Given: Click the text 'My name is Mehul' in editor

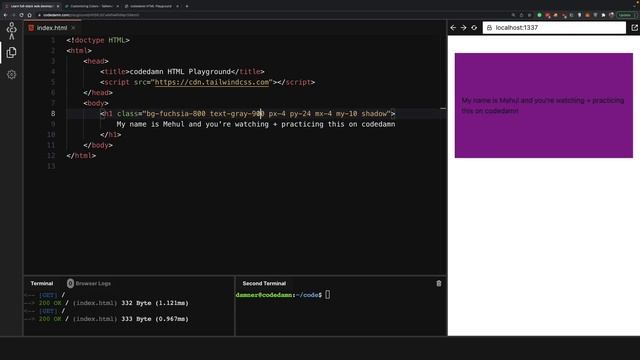Looking at the screenshot, I should coord(151,124).
